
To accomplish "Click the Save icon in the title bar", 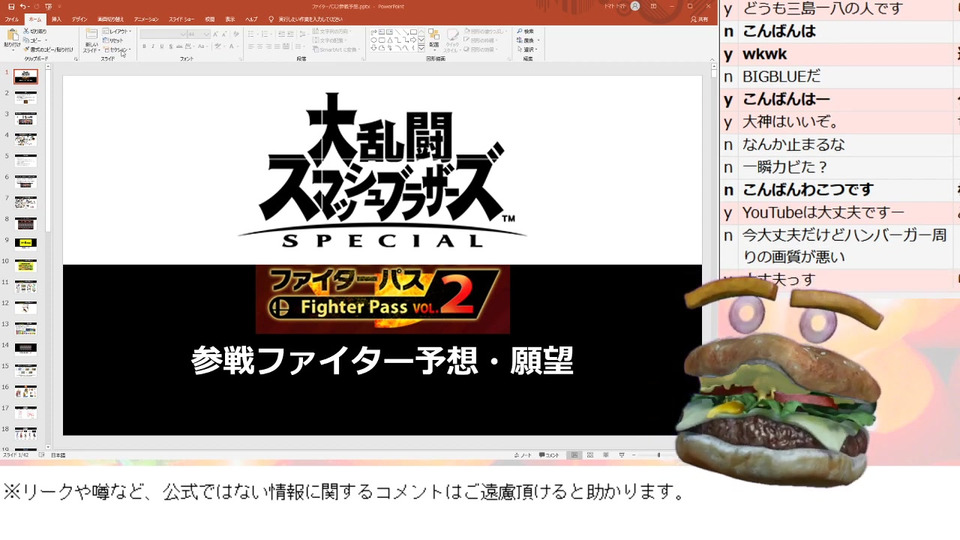I will [11, 7].
